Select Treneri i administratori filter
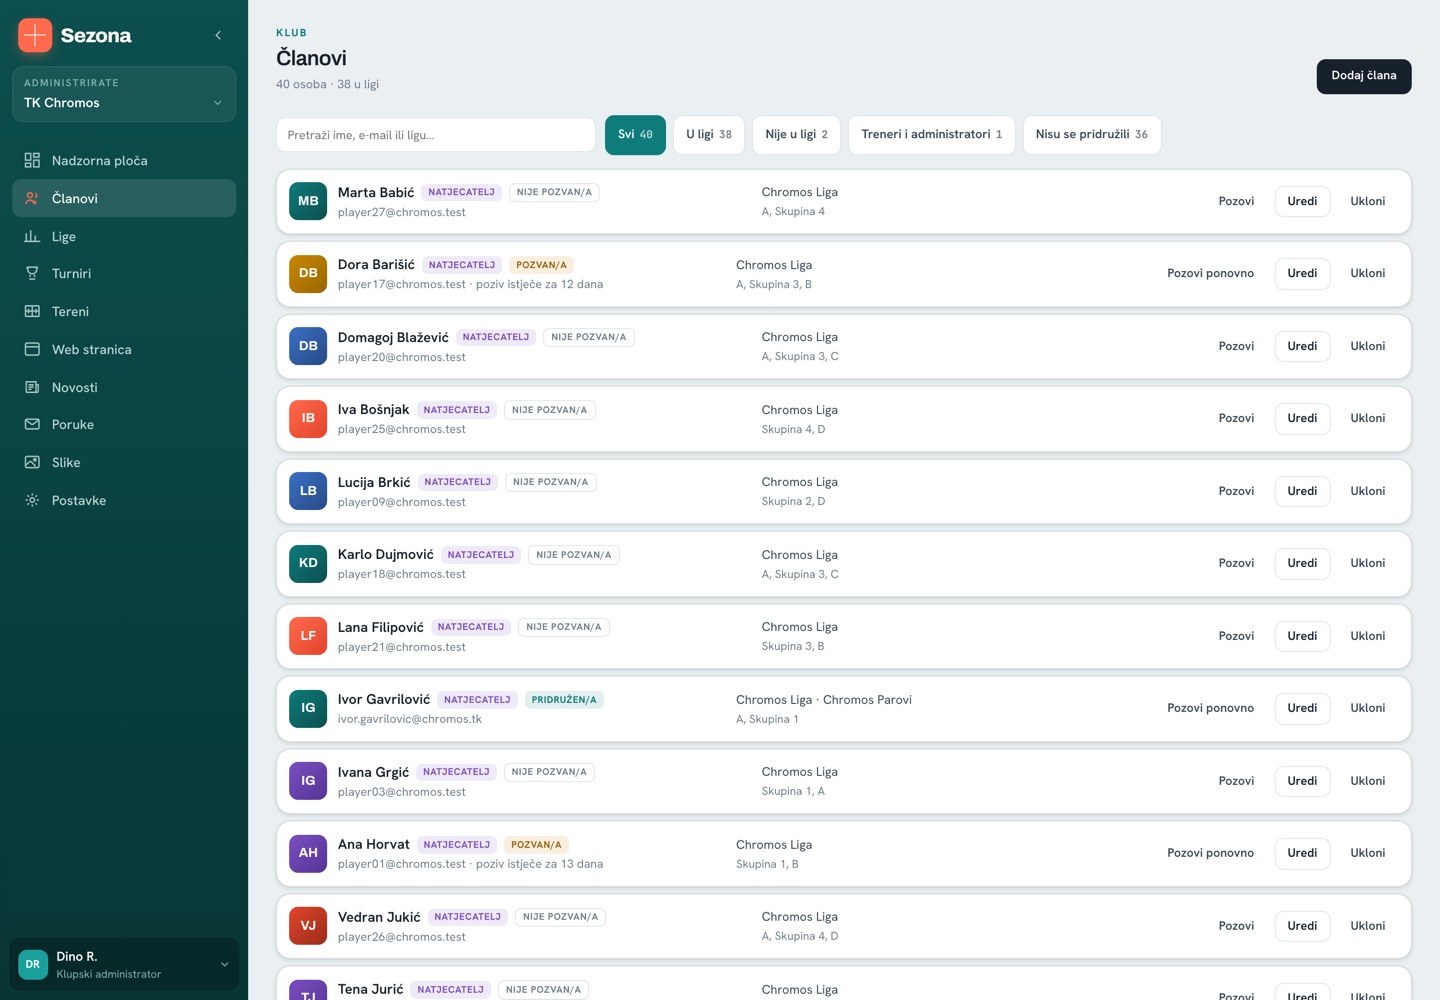 pyautogui.click(x=932, y=135)
